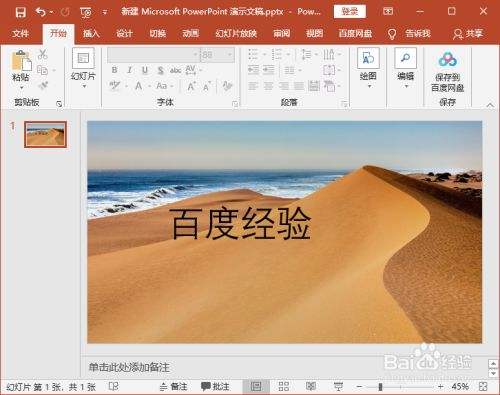Click the Cut scissors icon

[x=42, y=54]
